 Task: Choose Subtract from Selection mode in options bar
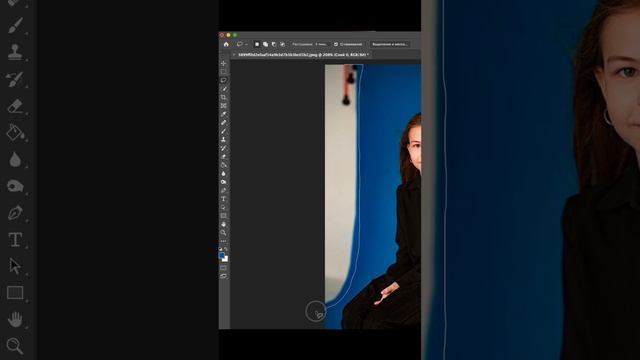(x=274, y=44)
